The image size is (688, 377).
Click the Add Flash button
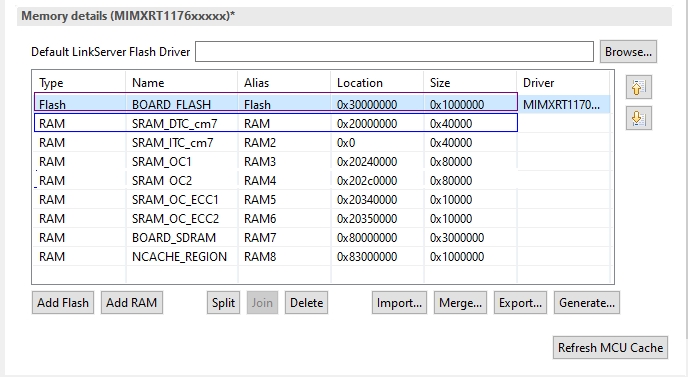click(63, 303)
